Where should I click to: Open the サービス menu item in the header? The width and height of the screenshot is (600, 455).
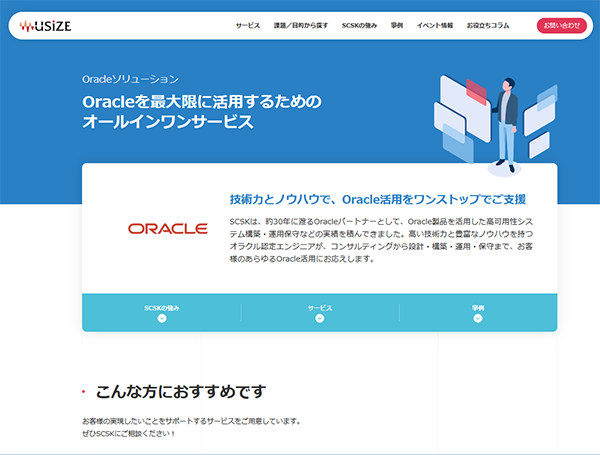coord(248,26)
